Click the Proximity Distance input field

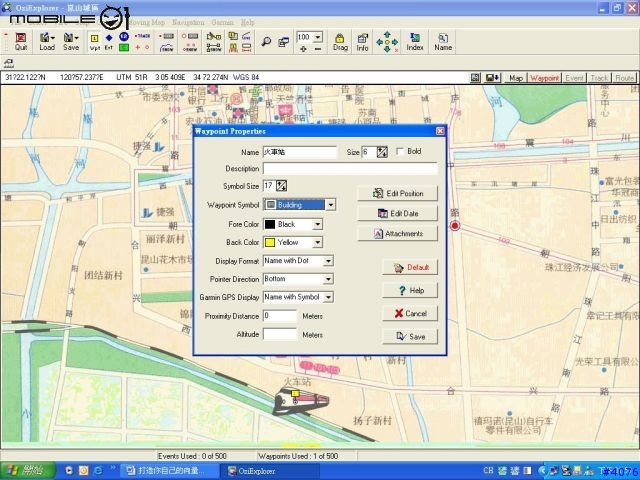[x=280, y=316]
